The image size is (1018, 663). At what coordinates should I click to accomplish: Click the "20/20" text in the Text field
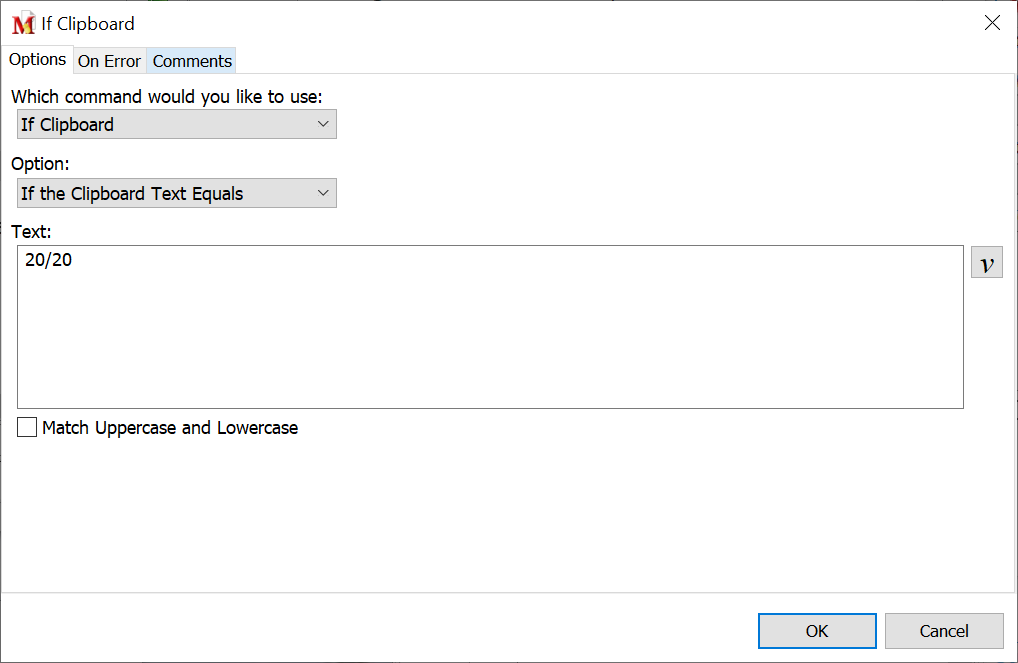[x=48, y=261]
